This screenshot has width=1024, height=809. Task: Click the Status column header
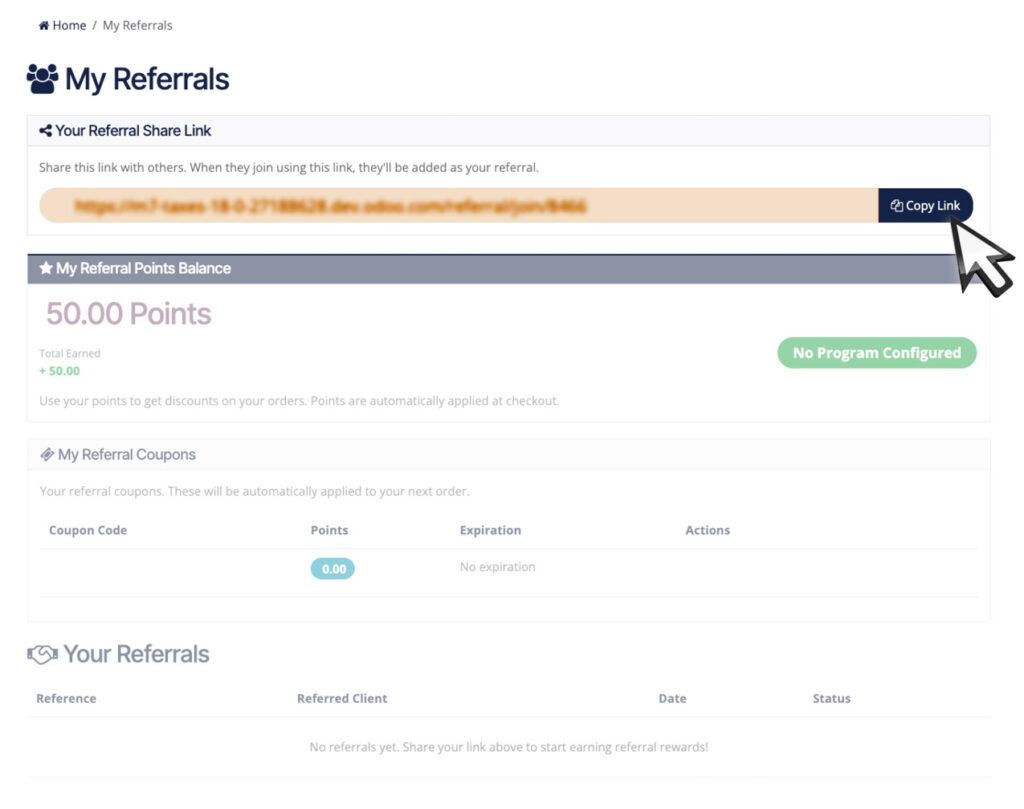click(831, 698)
